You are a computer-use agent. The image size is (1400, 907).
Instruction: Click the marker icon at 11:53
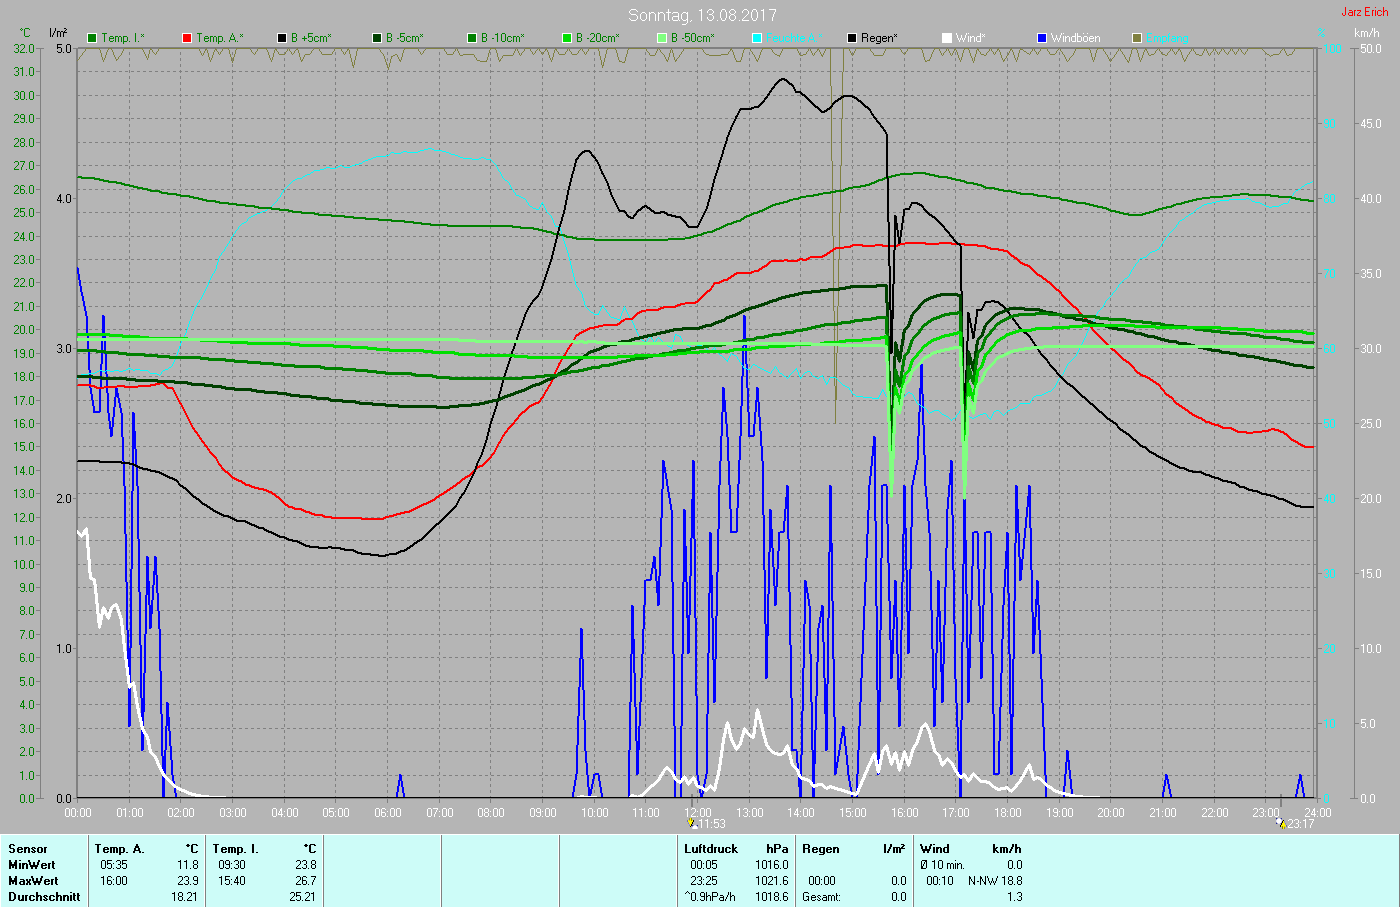coord(691,823)
